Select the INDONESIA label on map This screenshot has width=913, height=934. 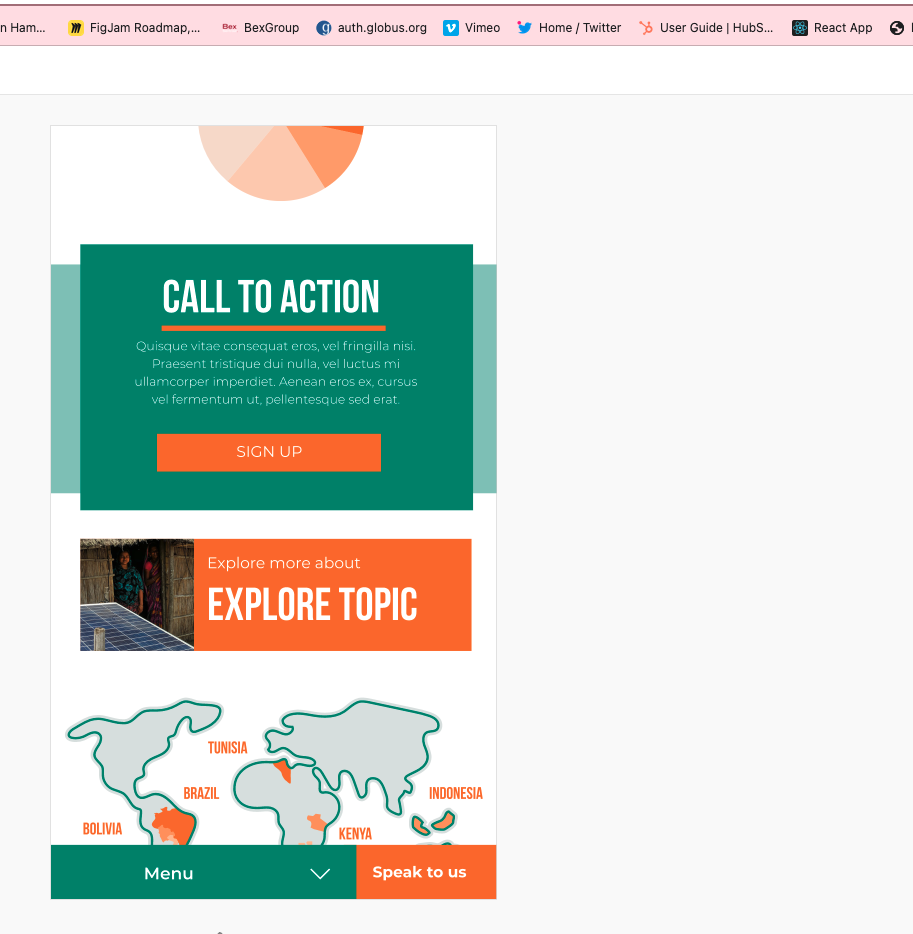[x=455, y=793]
